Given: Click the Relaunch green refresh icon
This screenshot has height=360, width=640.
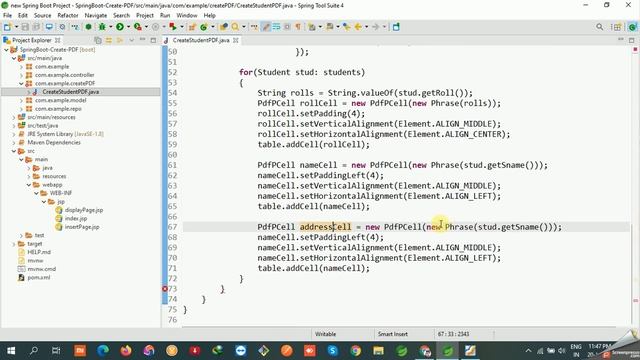Looking at the screenshot, I should [203, 27].
